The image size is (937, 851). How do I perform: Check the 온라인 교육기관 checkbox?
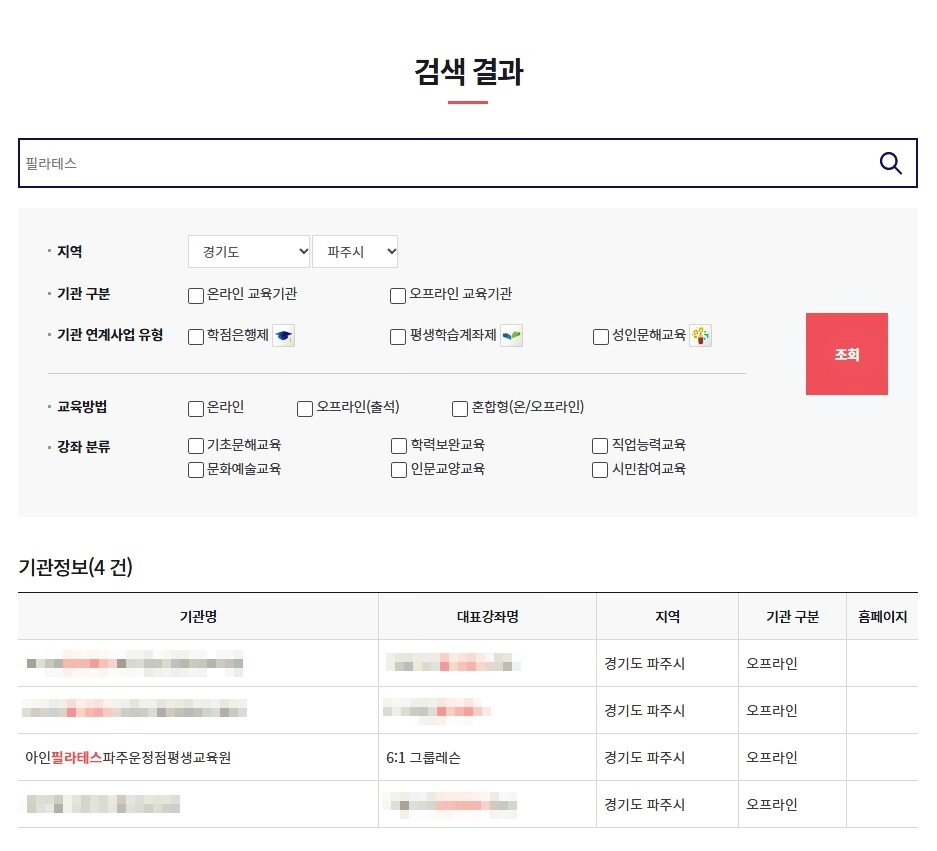tap(196, 295)
